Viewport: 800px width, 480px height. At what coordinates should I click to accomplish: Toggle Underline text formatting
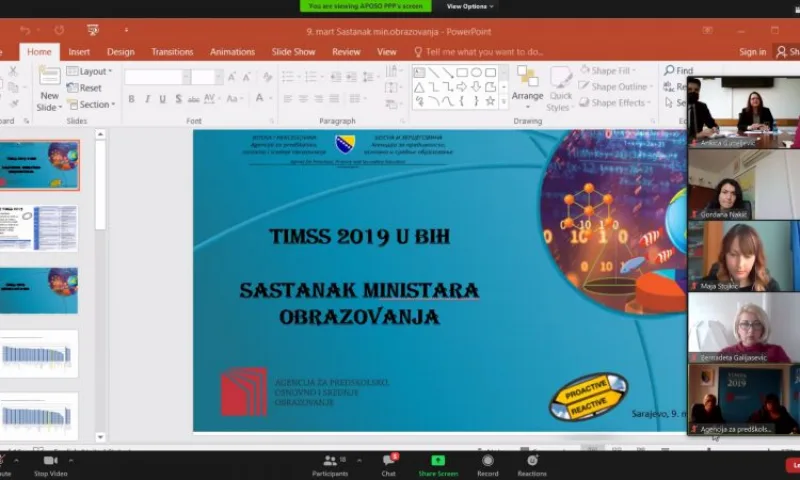(162, 99)
